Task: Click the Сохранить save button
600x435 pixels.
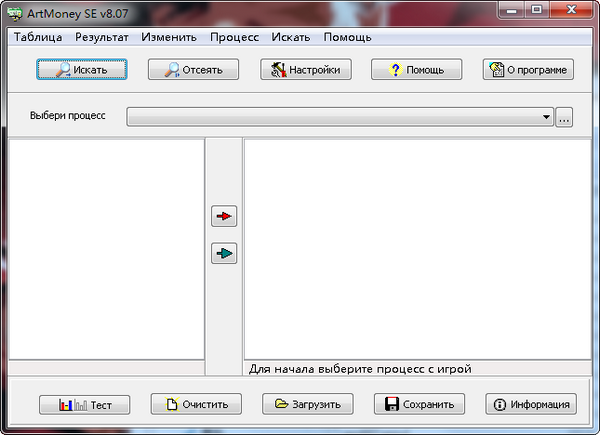Action: 419,404
